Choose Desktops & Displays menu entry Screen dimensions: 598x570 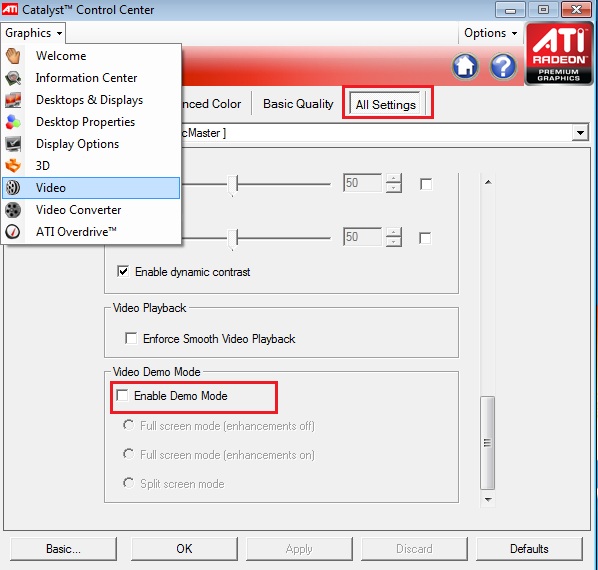[91, 100]
